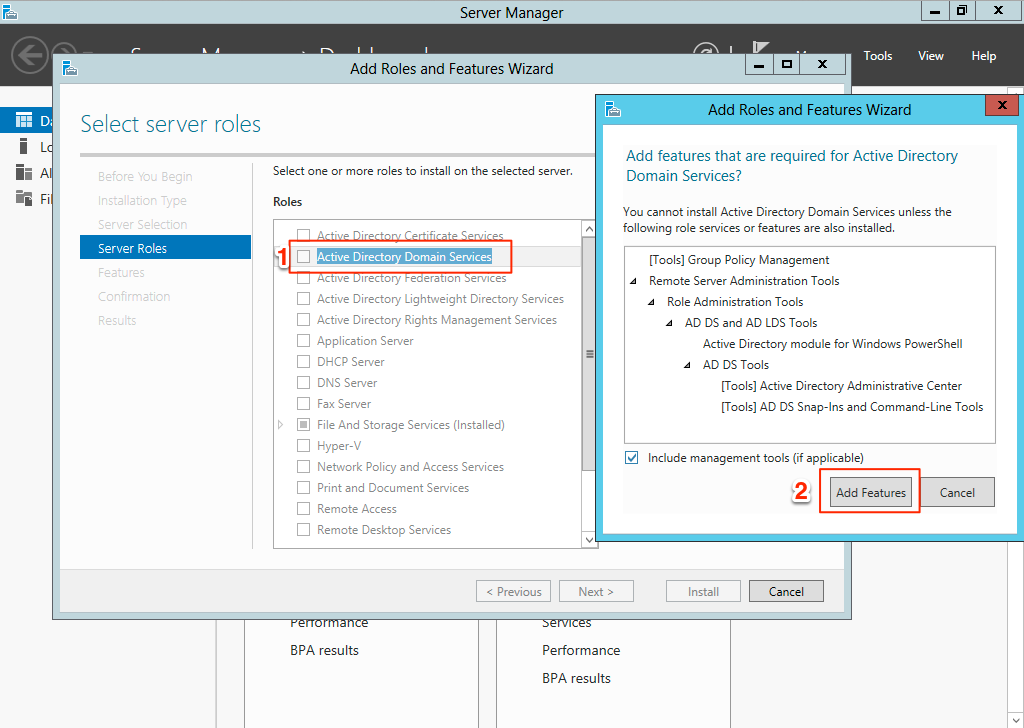Click Server Manager main scrollbar down arrow
Viewport: 1024px width, 728px height.
(x=1016, y=720)
